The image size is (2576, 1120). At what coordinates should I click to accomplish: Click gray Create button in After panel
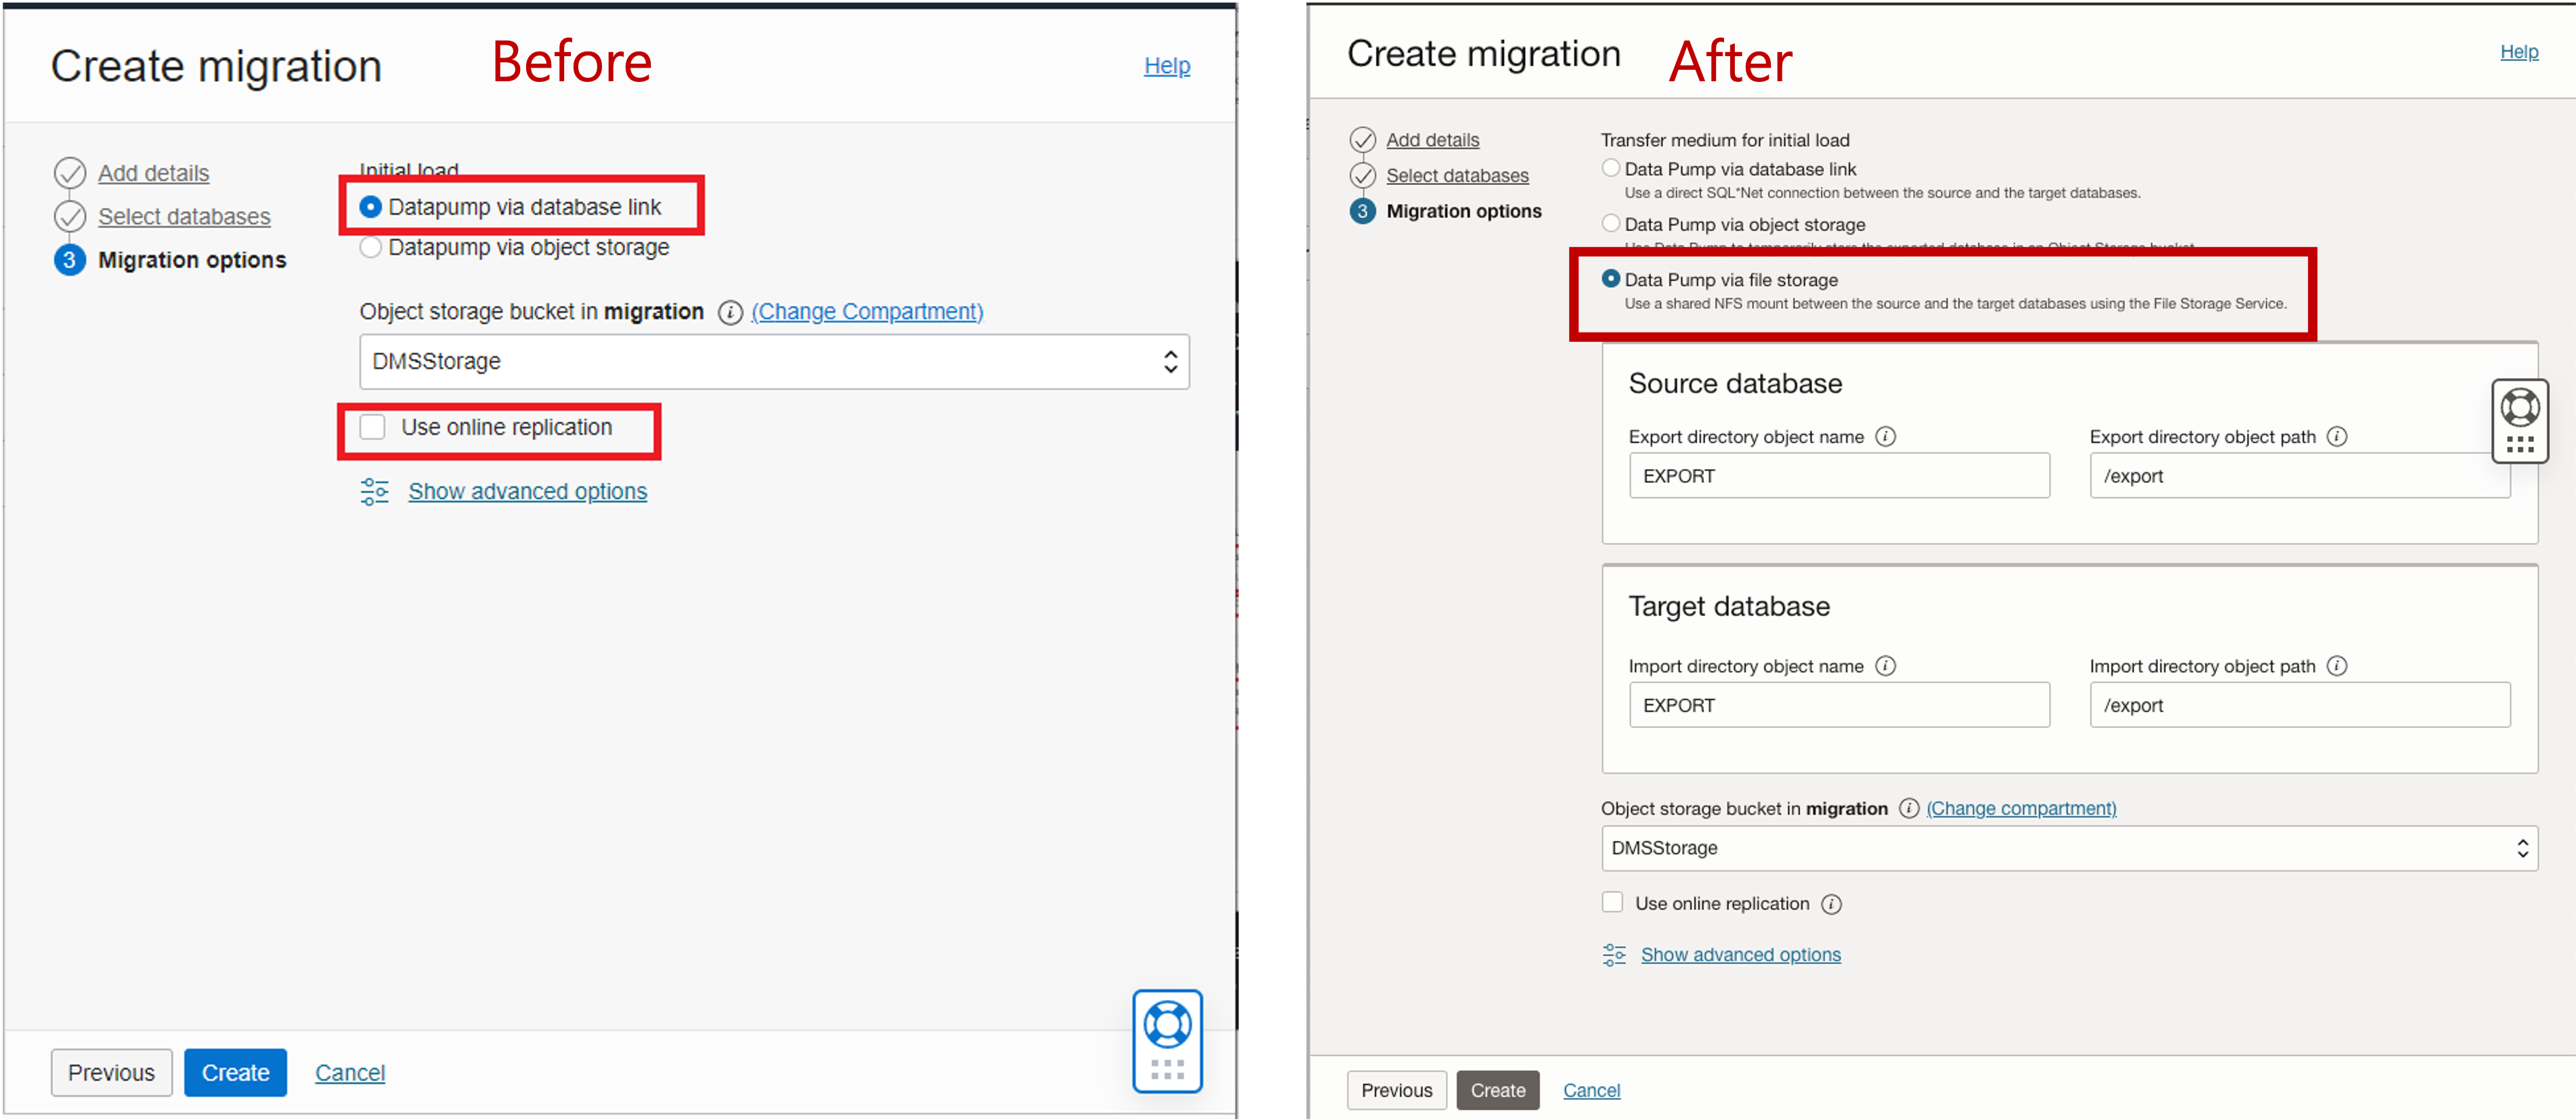[1497, 1090]
